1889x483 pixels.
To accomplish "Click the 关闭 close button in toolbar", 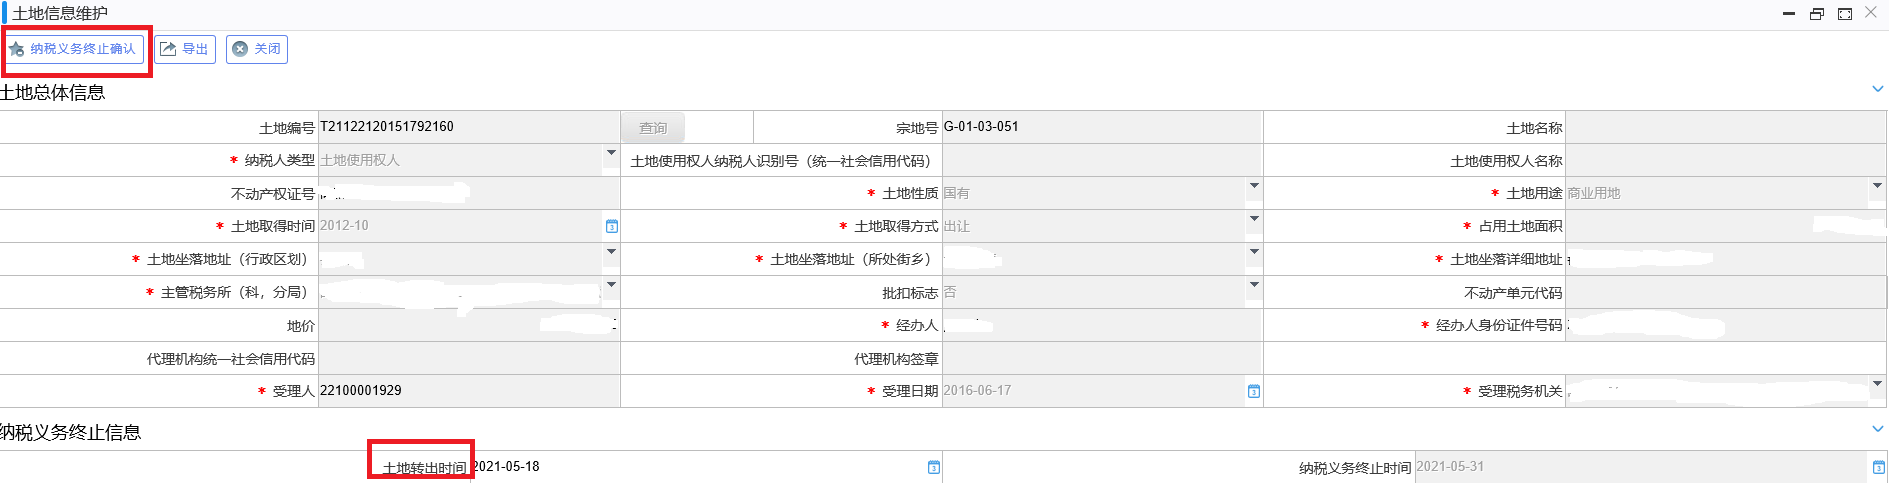I will click(x=257, y=49).
